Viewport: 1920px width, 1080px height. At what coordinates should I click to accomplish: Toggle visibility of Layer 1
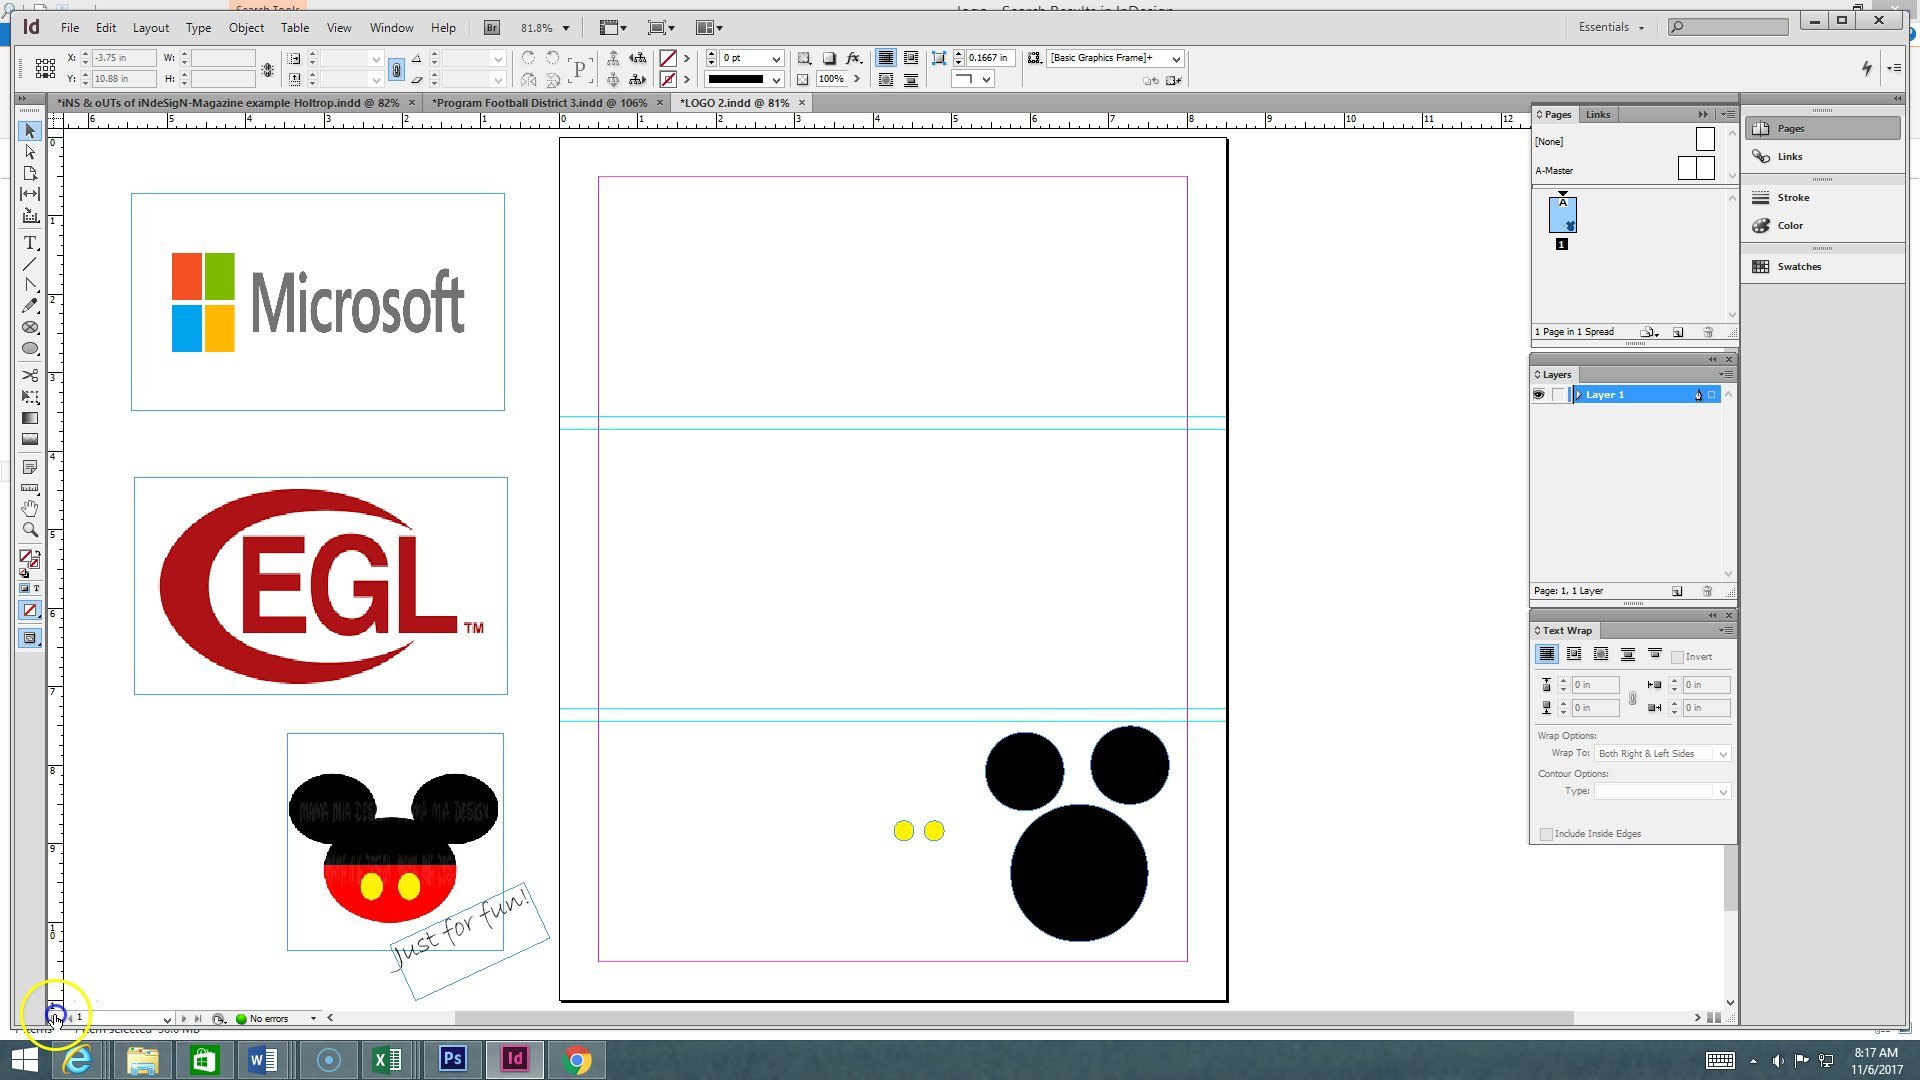coord(1540,394)
